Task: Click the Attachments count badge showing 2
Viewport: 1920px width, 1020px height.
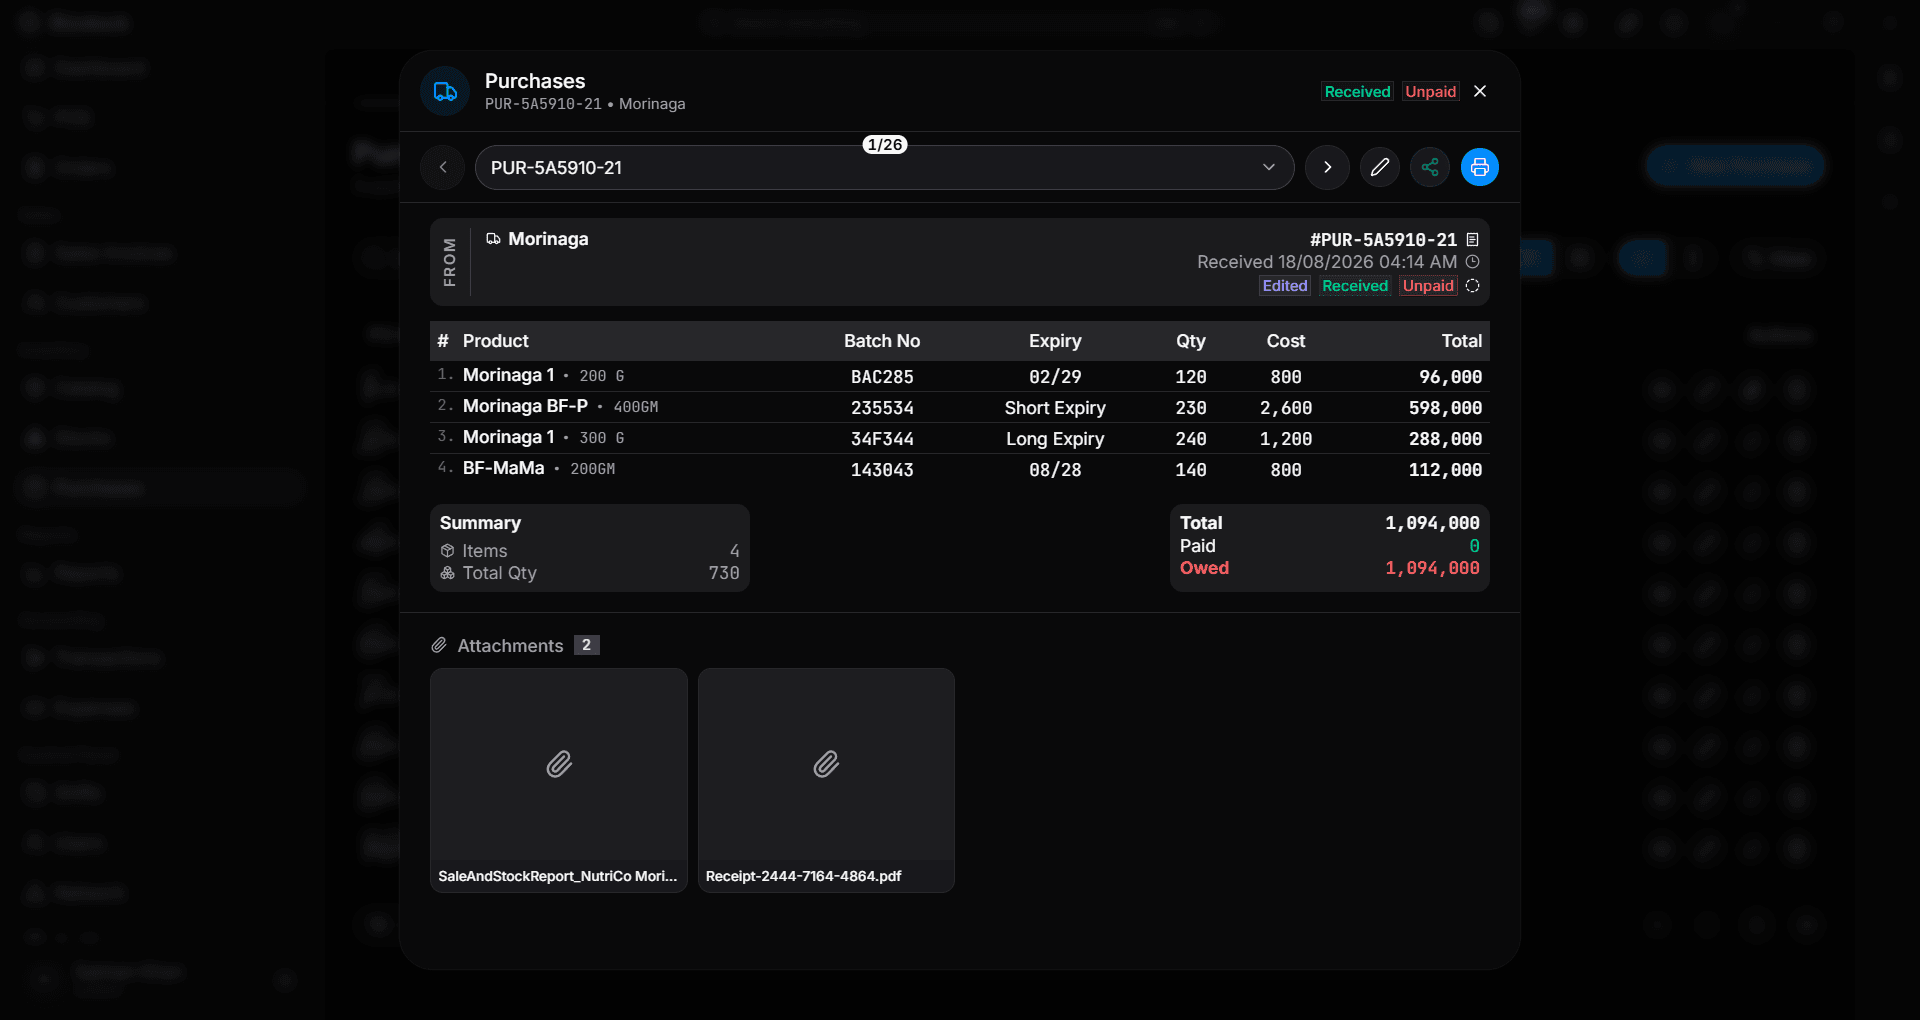Action: (x=587, y=645)
